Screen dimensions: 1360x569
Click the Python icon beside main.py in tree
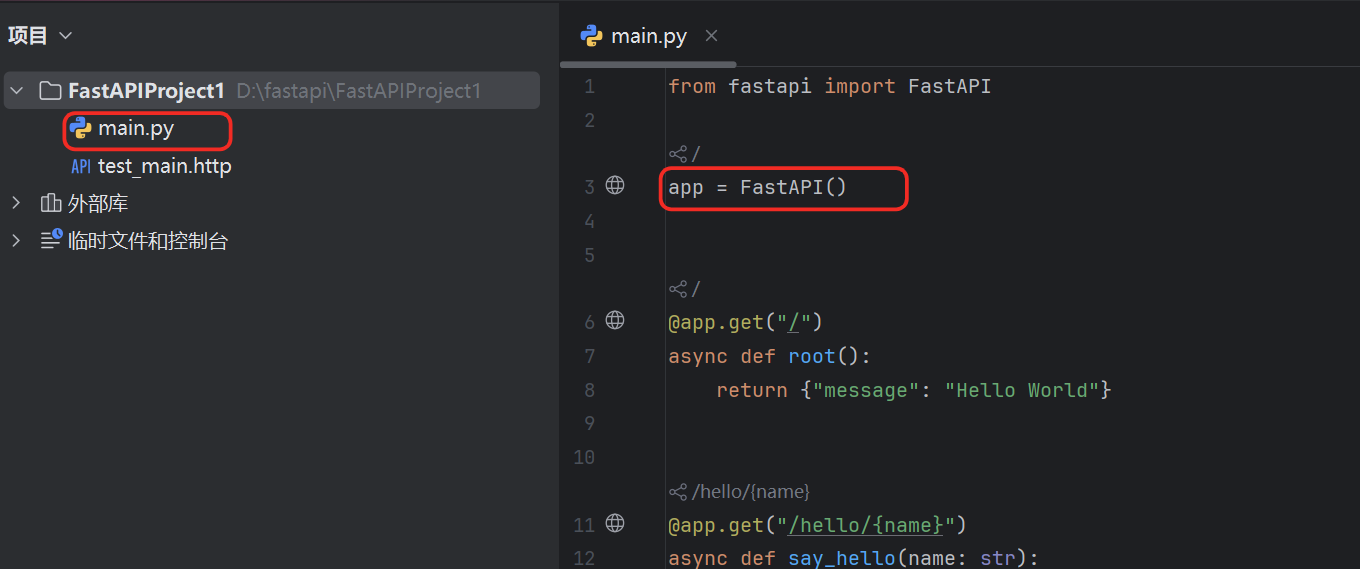(x=81, y=129)
